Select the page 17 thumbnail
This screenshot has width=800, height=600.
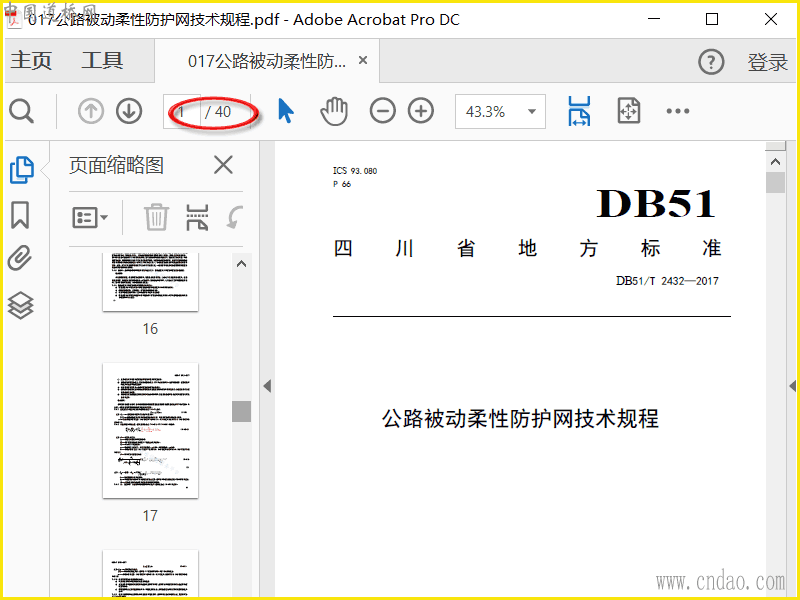[x=150, y=431]
